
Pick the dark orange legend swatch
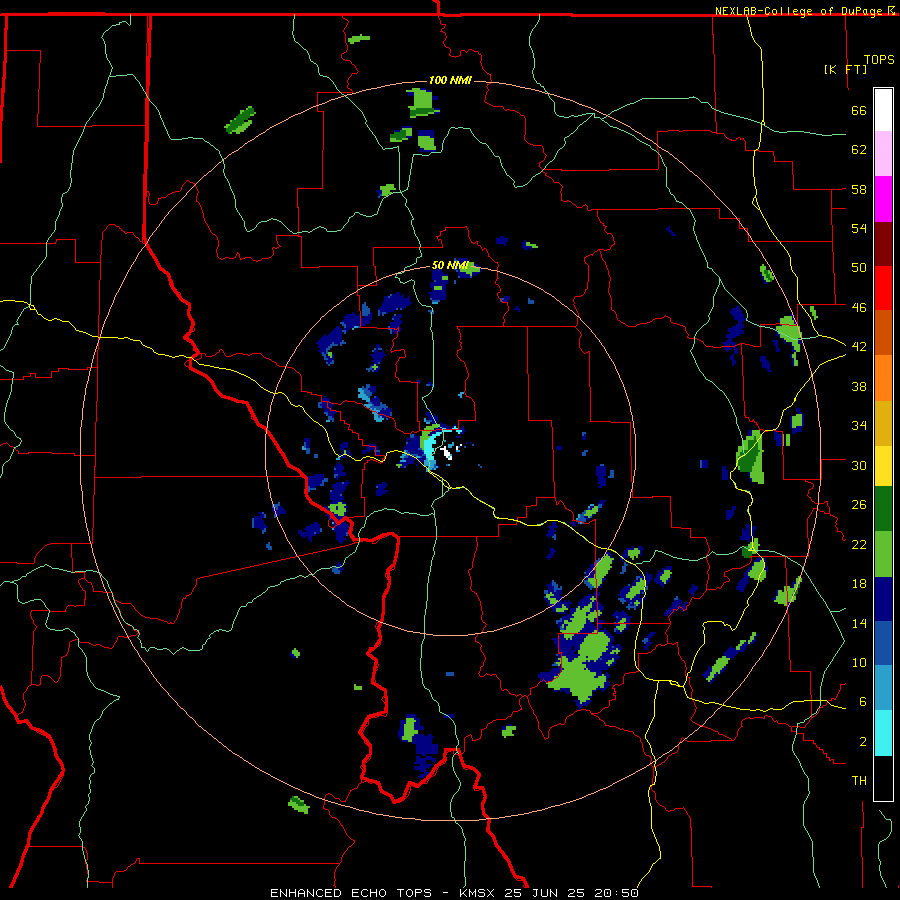tap(883, 332)
